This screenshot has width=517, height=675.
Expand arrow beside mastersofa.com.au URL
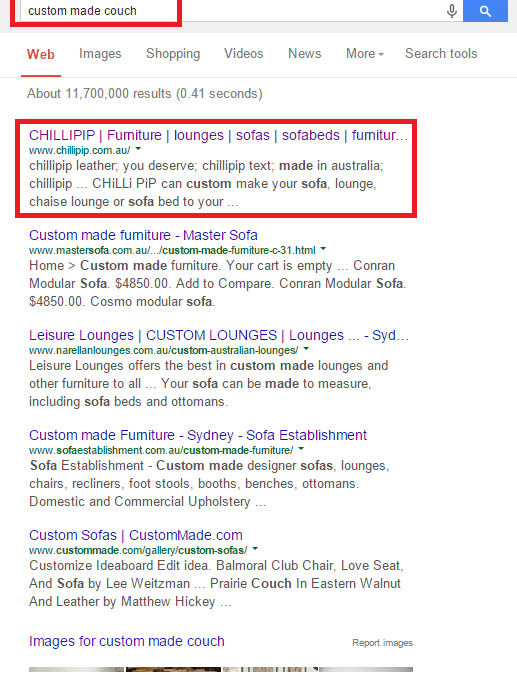[x=323, y=249]
